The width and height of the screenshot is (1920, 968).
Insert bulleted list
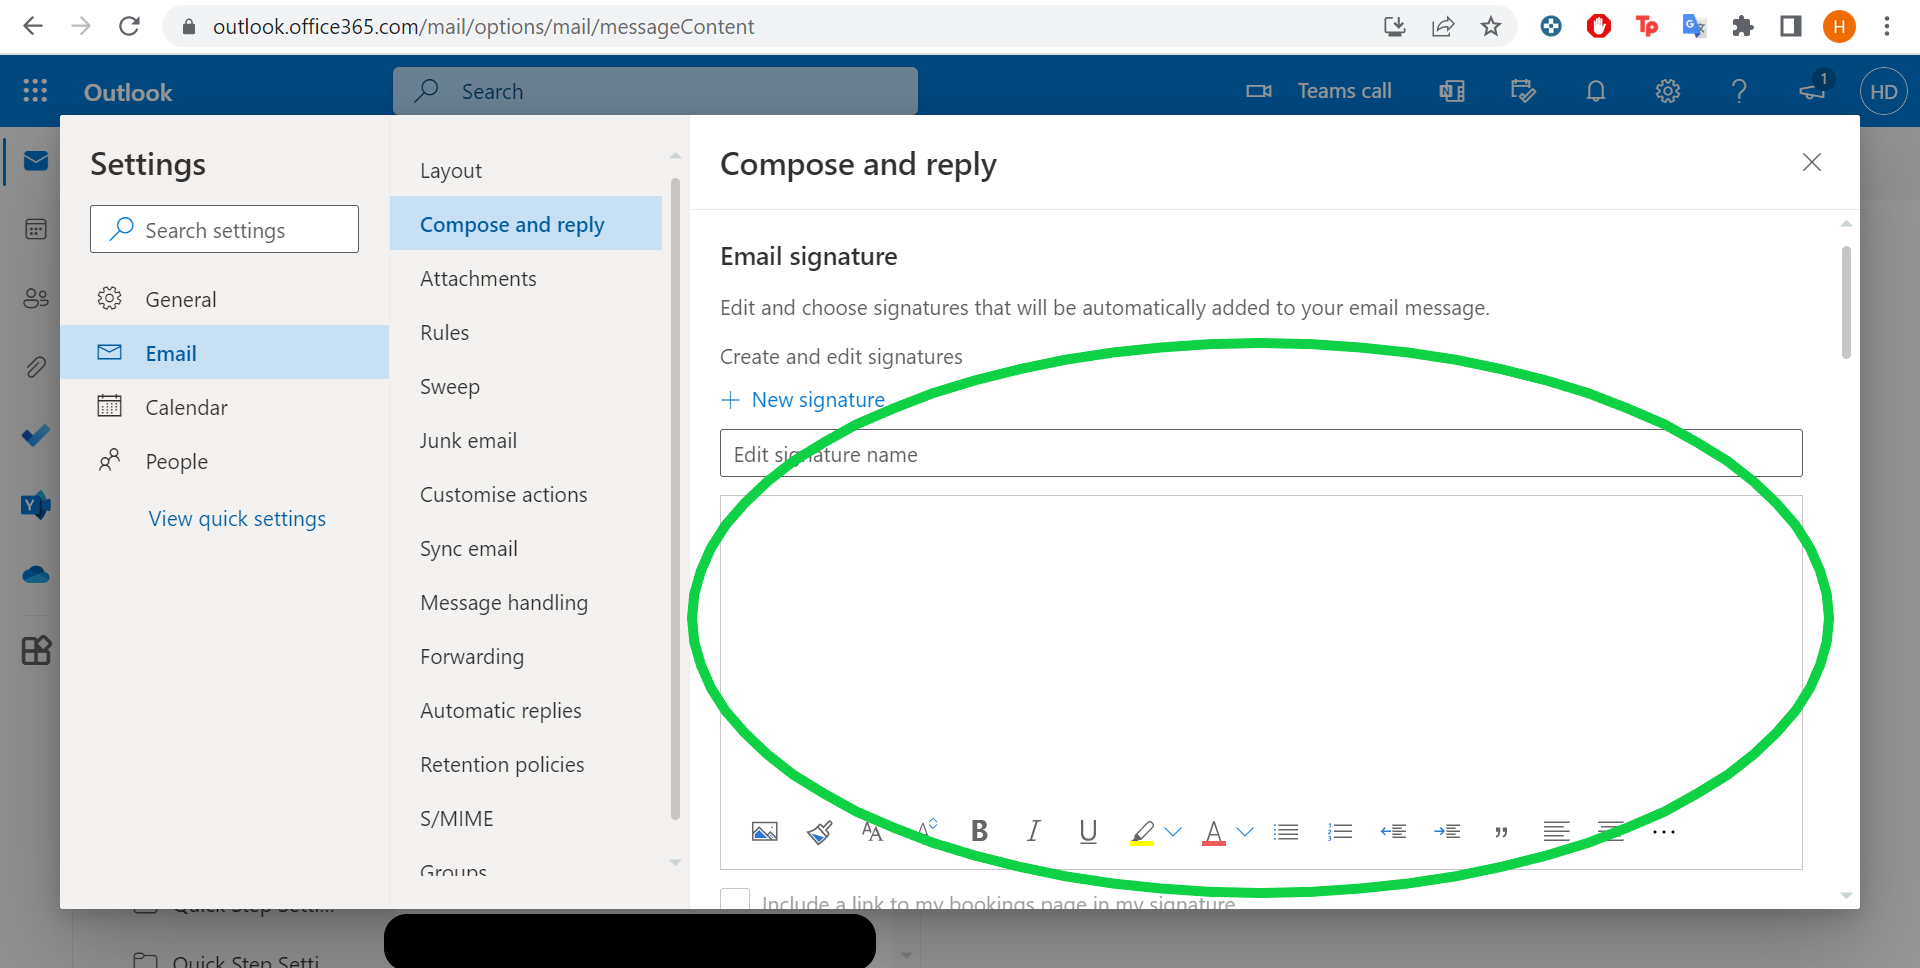point(1286,832)
